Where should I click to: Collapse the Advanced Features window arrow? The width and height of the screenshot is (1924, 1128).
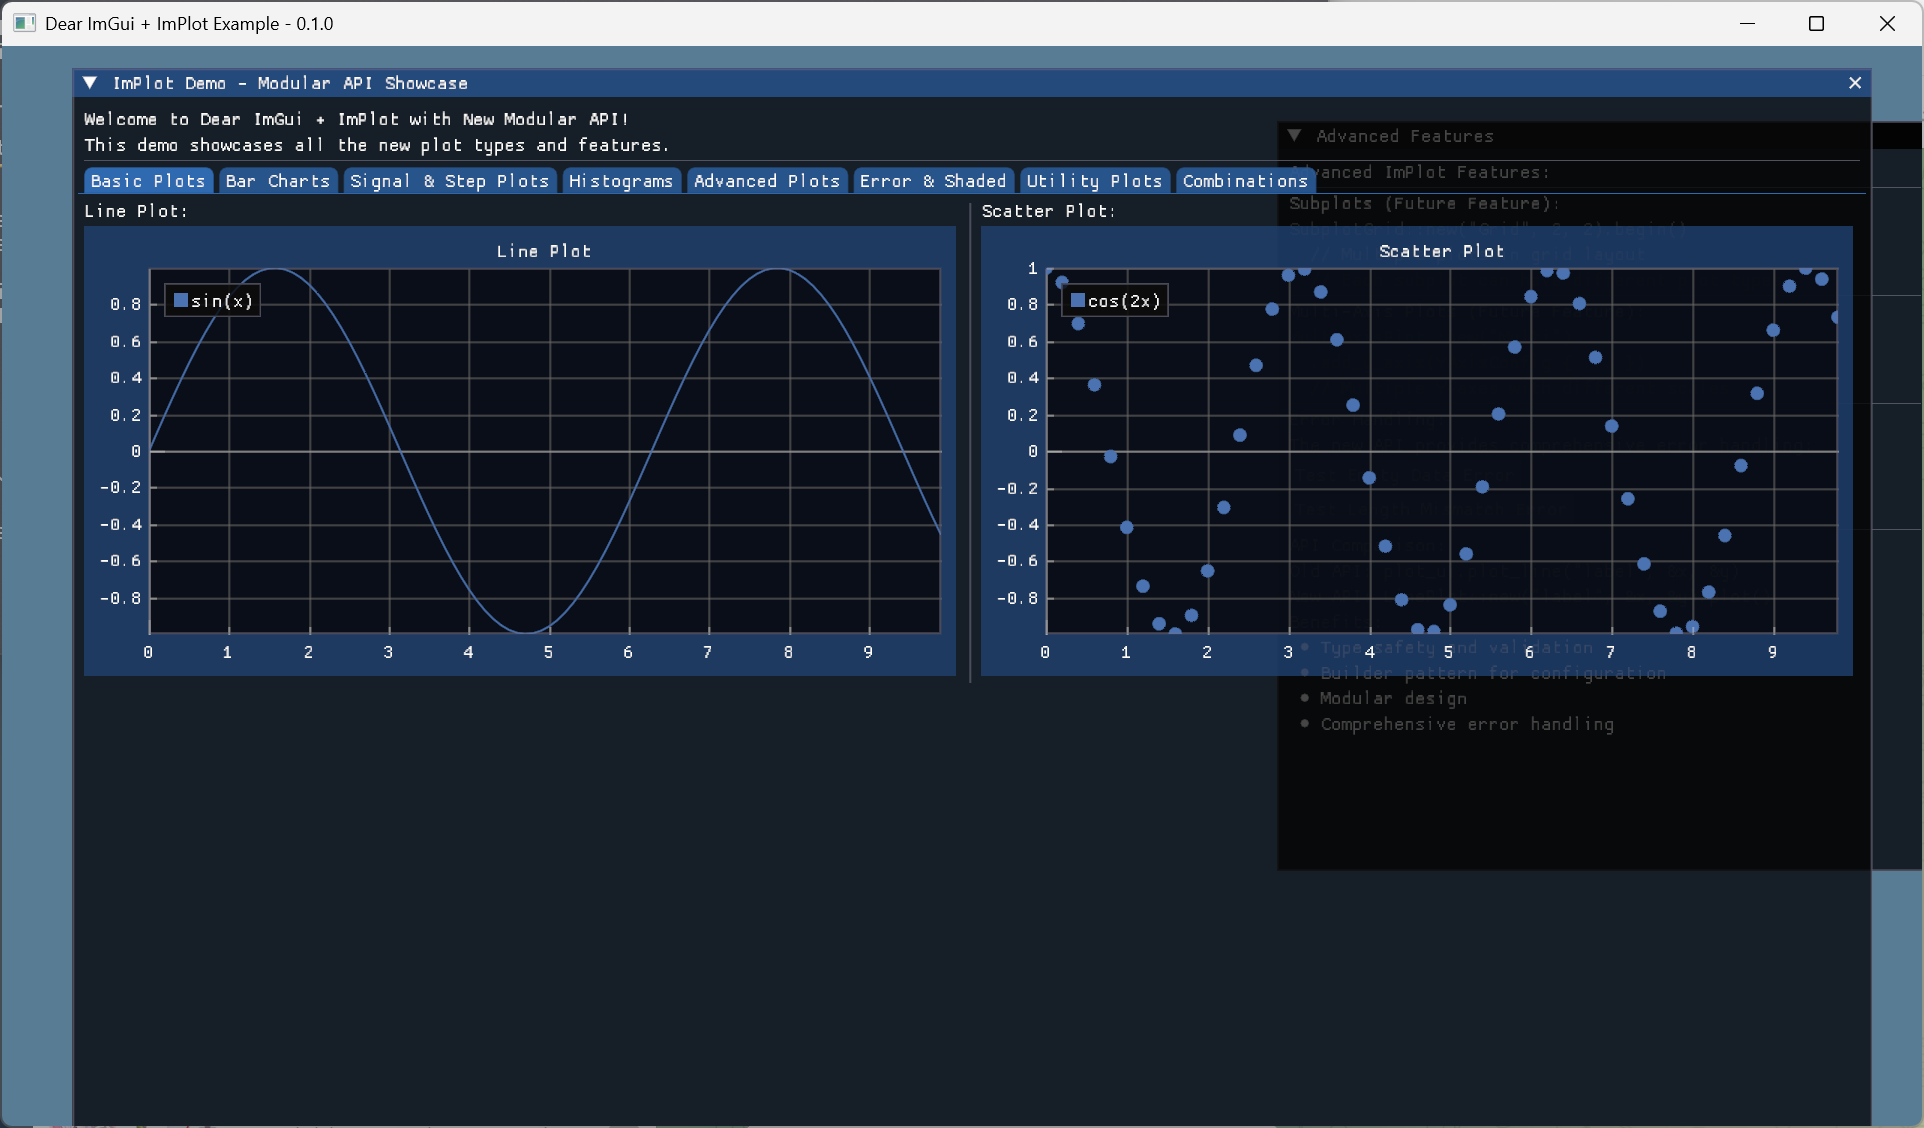coord(1294,136)
